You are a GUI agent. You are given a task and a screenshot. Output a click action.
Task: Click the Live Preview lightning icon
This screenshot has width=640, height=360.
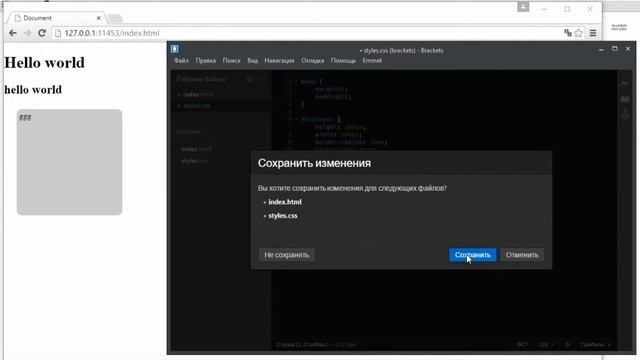625,83
